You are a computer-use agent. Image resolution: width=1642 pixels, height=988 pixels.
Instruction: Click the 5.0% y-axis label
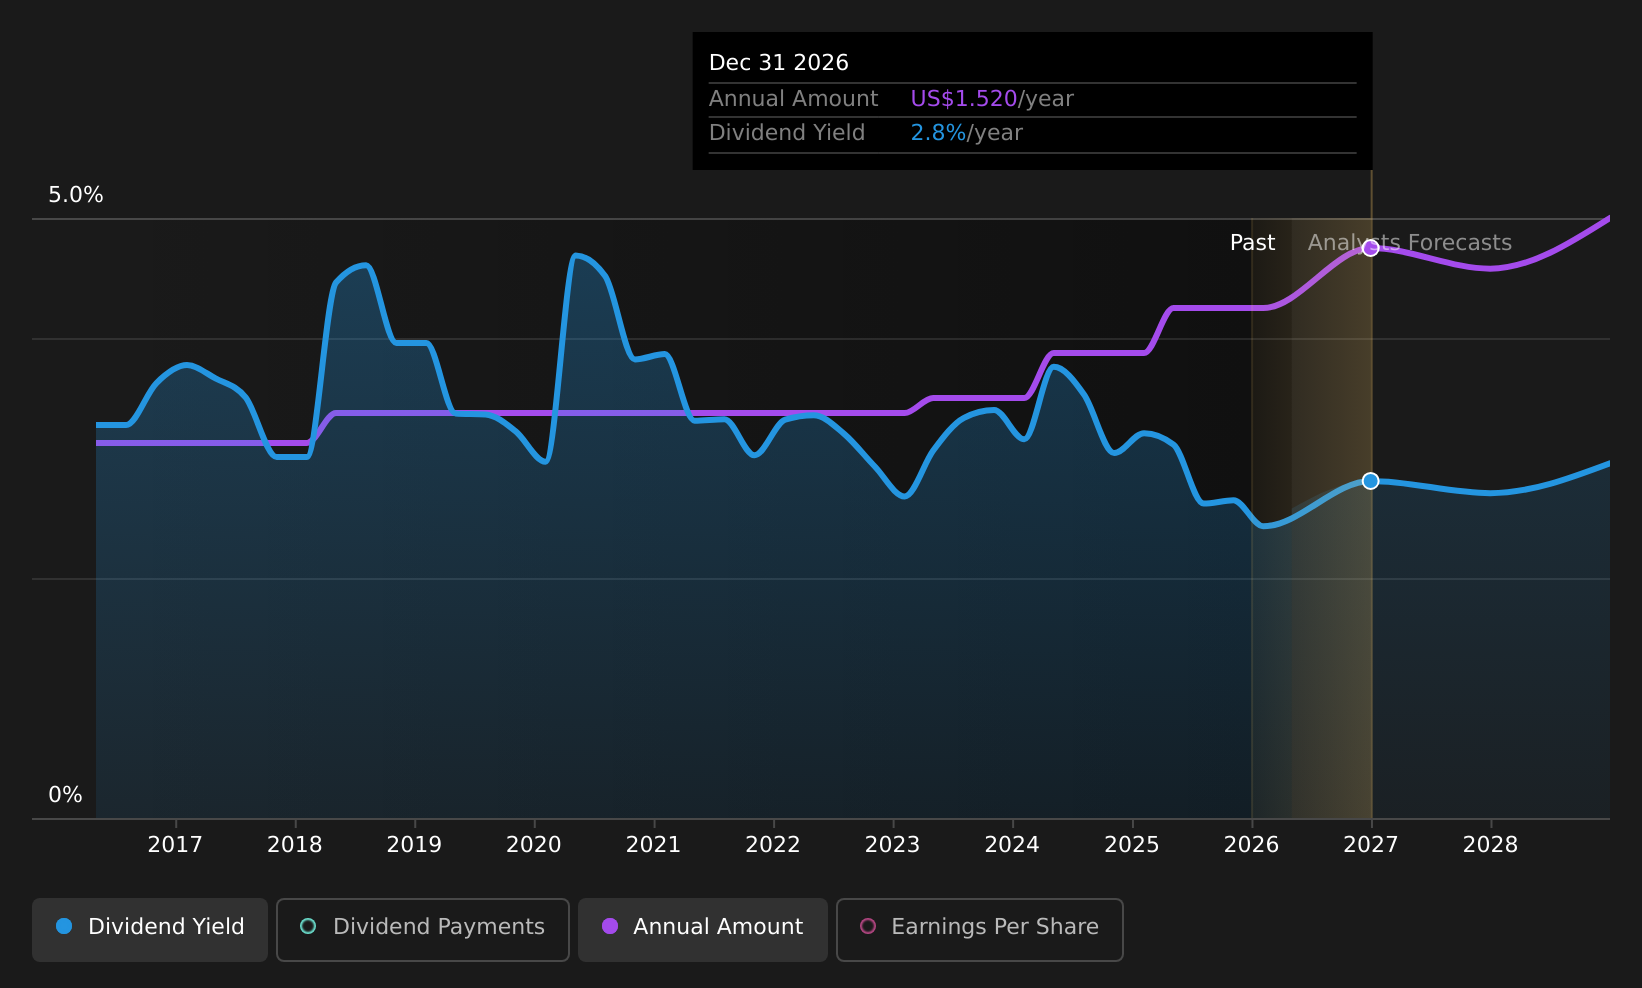[x=76, y=195]
